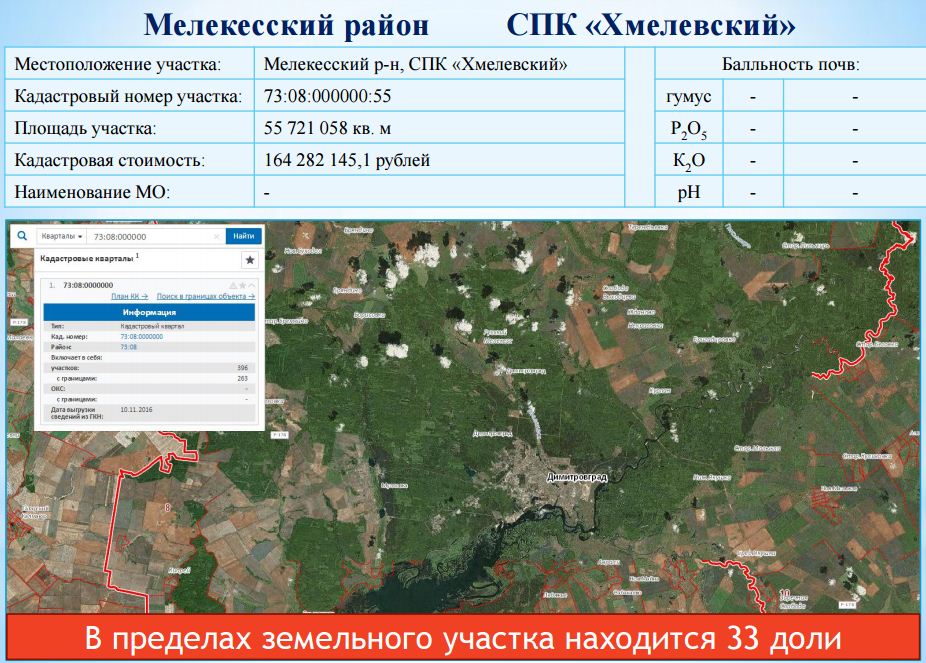Clear the search field with the X icon
Image resolution: width=926 pixels, height=663 pixels.
coord(217,237)
